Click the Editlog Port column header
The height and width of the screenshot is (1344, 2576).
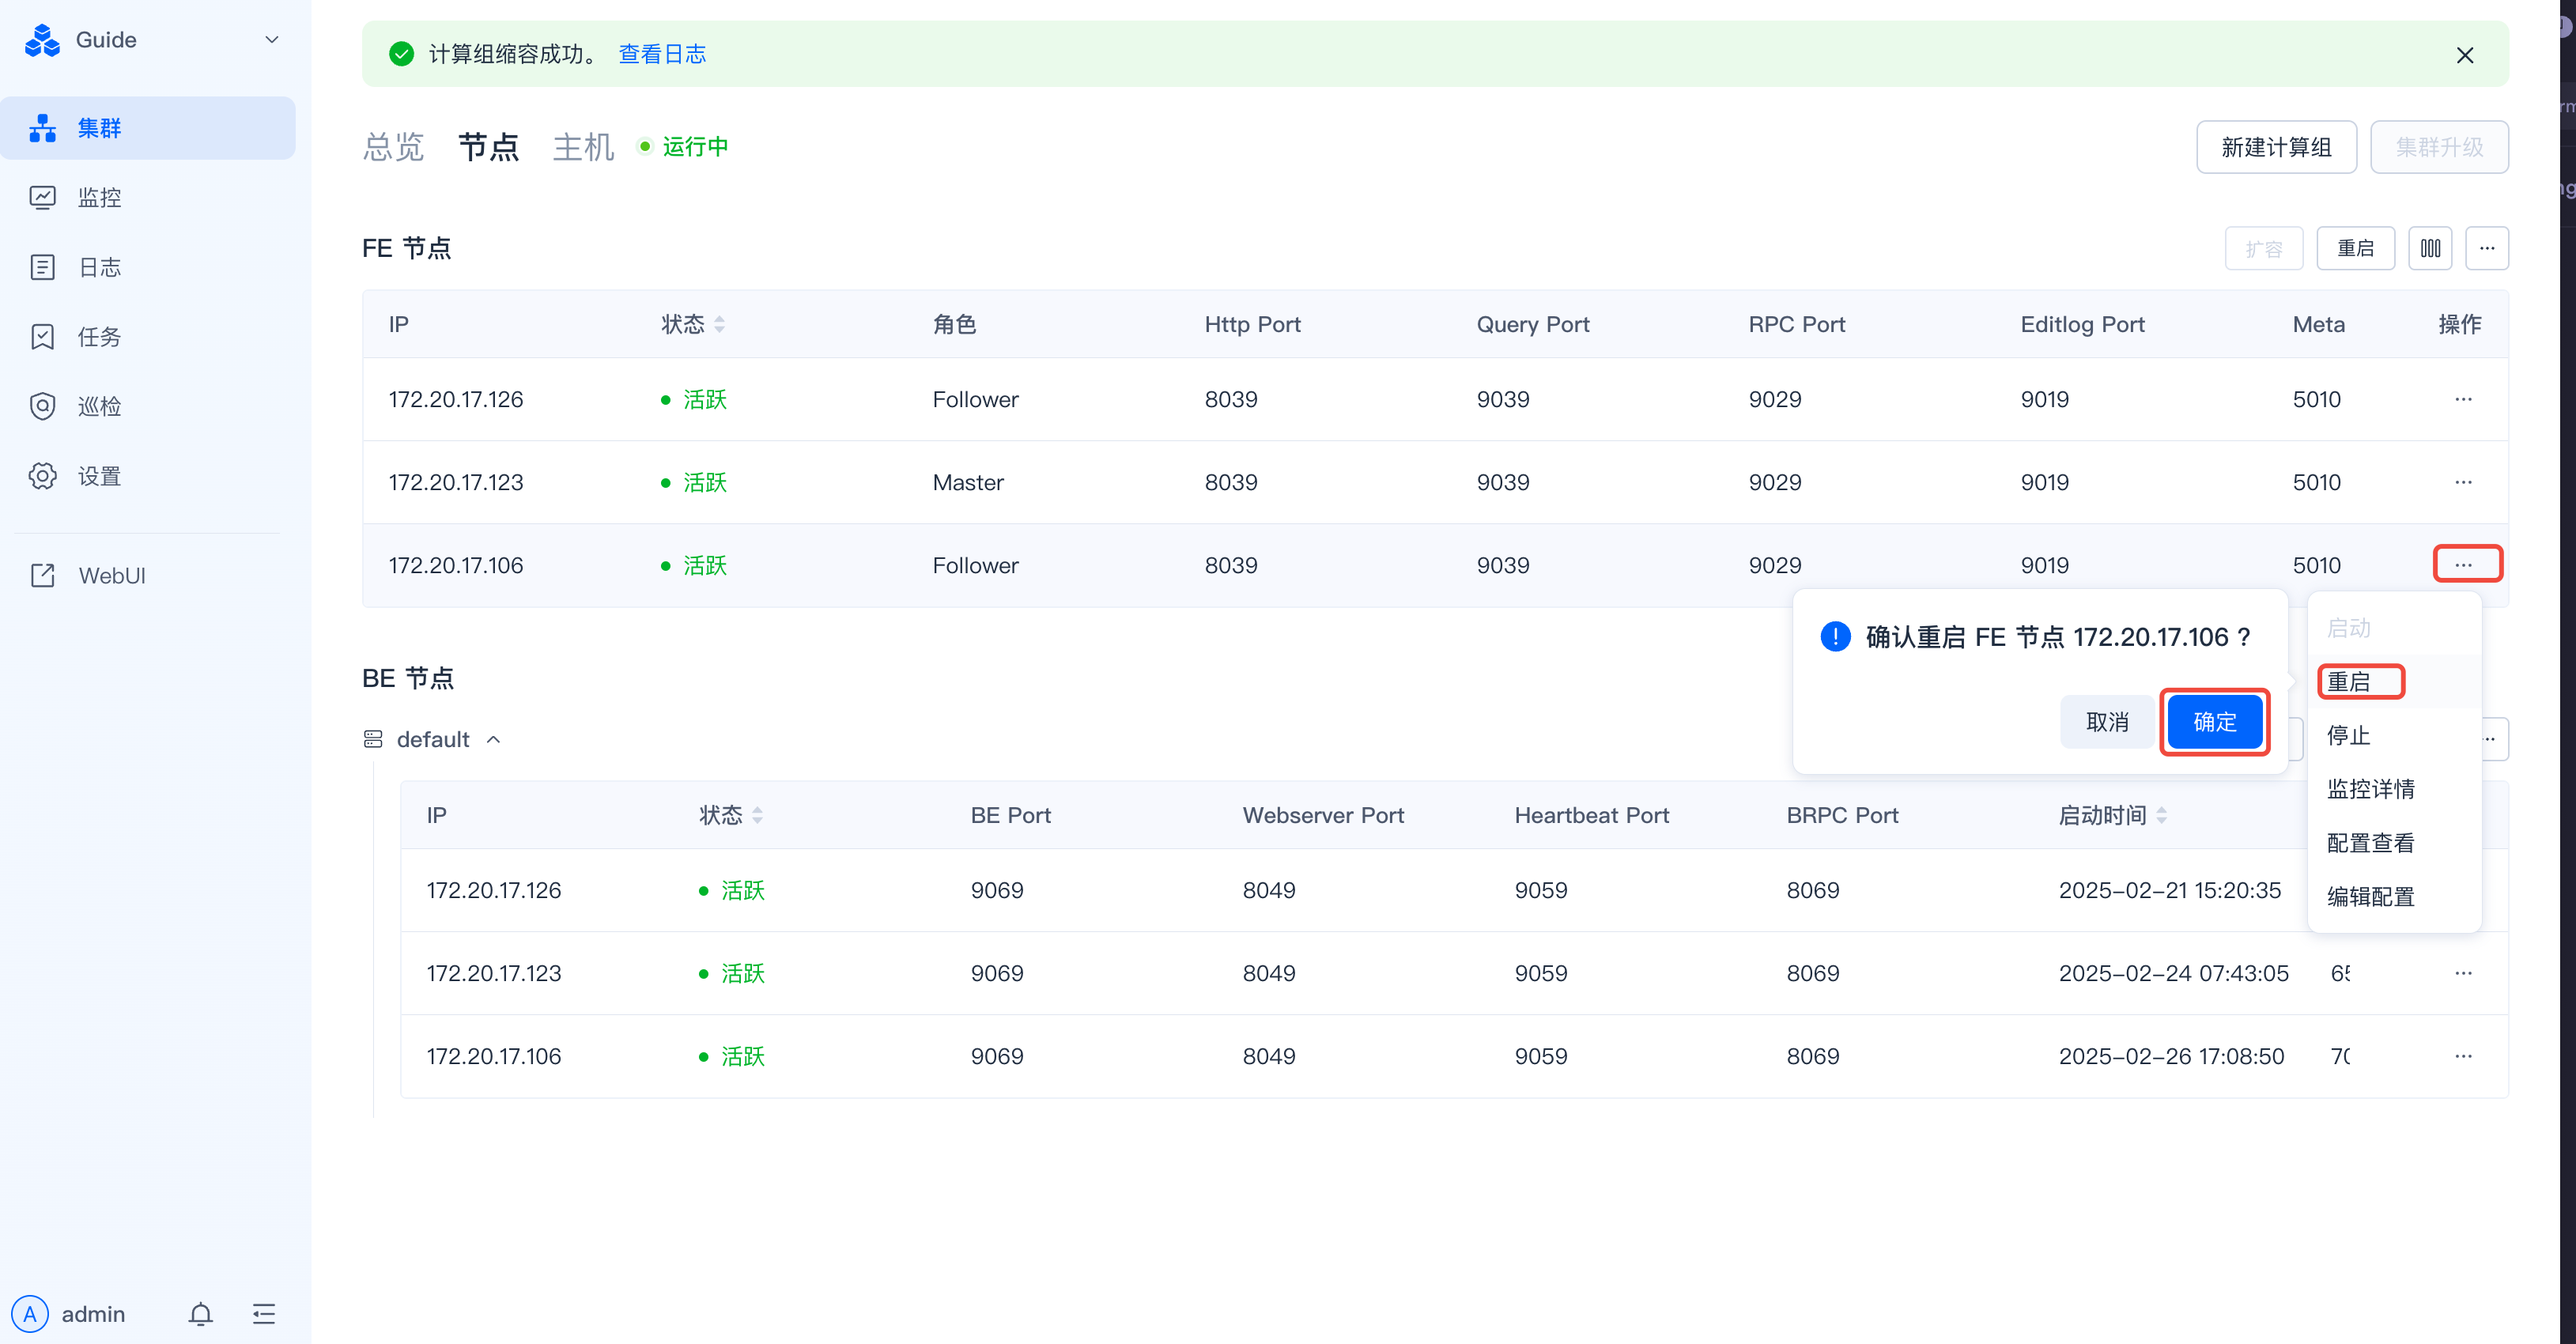[x=2082, y=324]
